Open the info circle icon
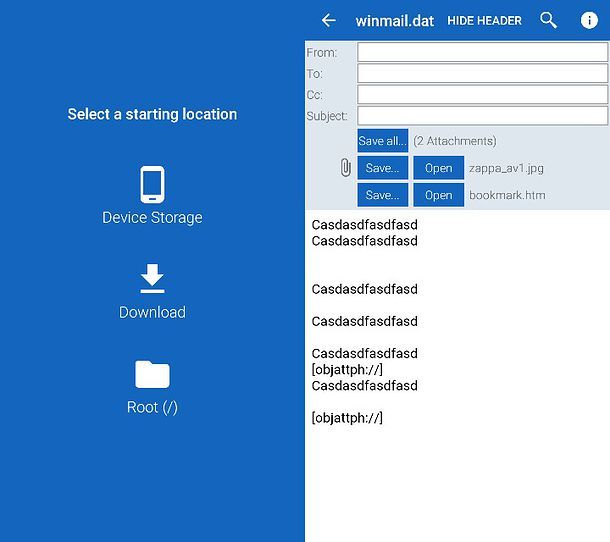The image size is (610, 542). pyautogui.click(x=589, y=20)
